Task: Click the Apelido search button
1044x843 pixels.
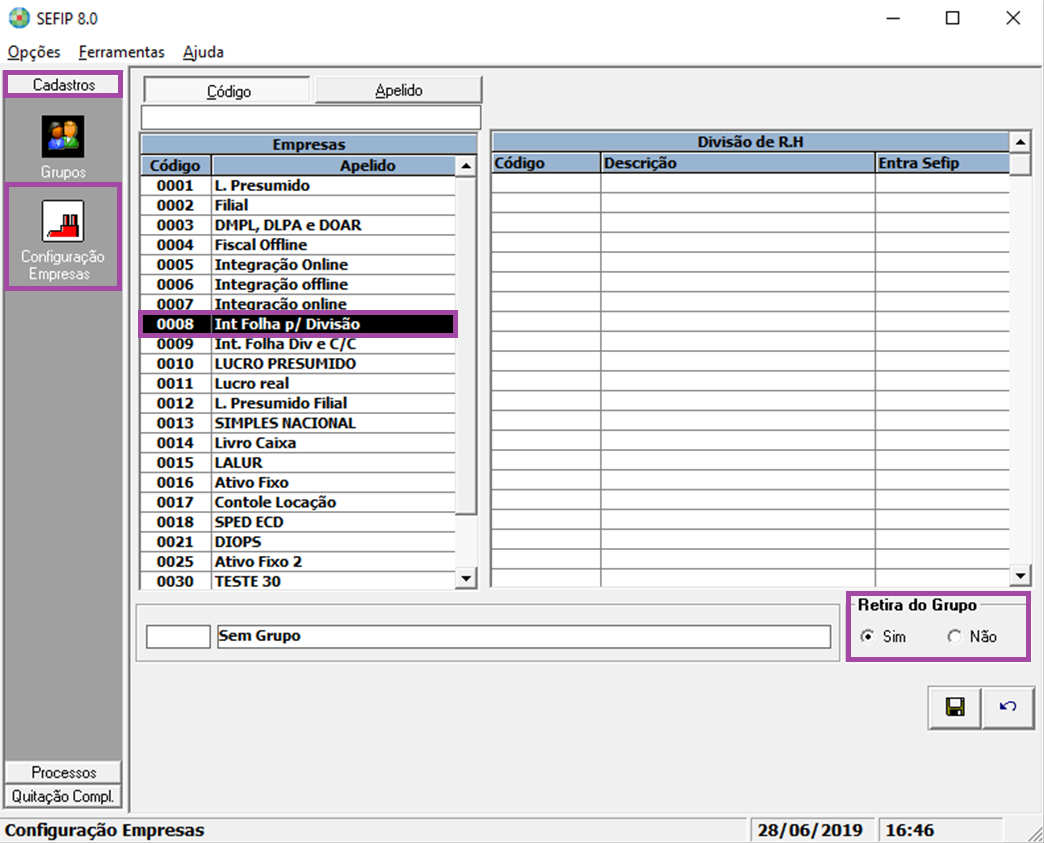Action: tap(398, 90)
